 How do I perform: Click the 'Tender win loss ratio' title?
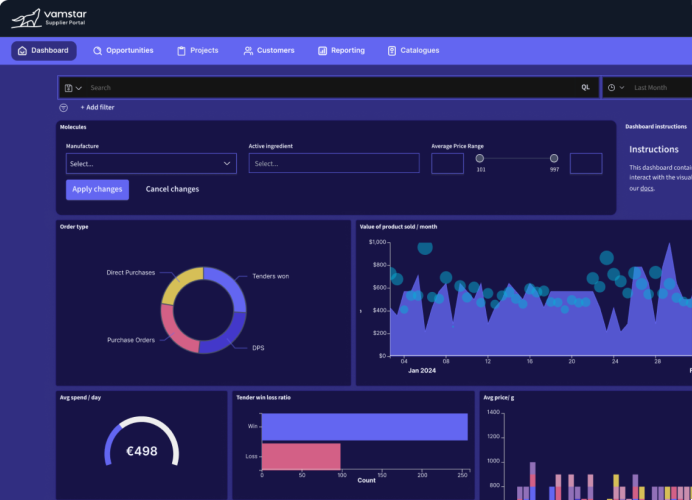coord(263,398)
